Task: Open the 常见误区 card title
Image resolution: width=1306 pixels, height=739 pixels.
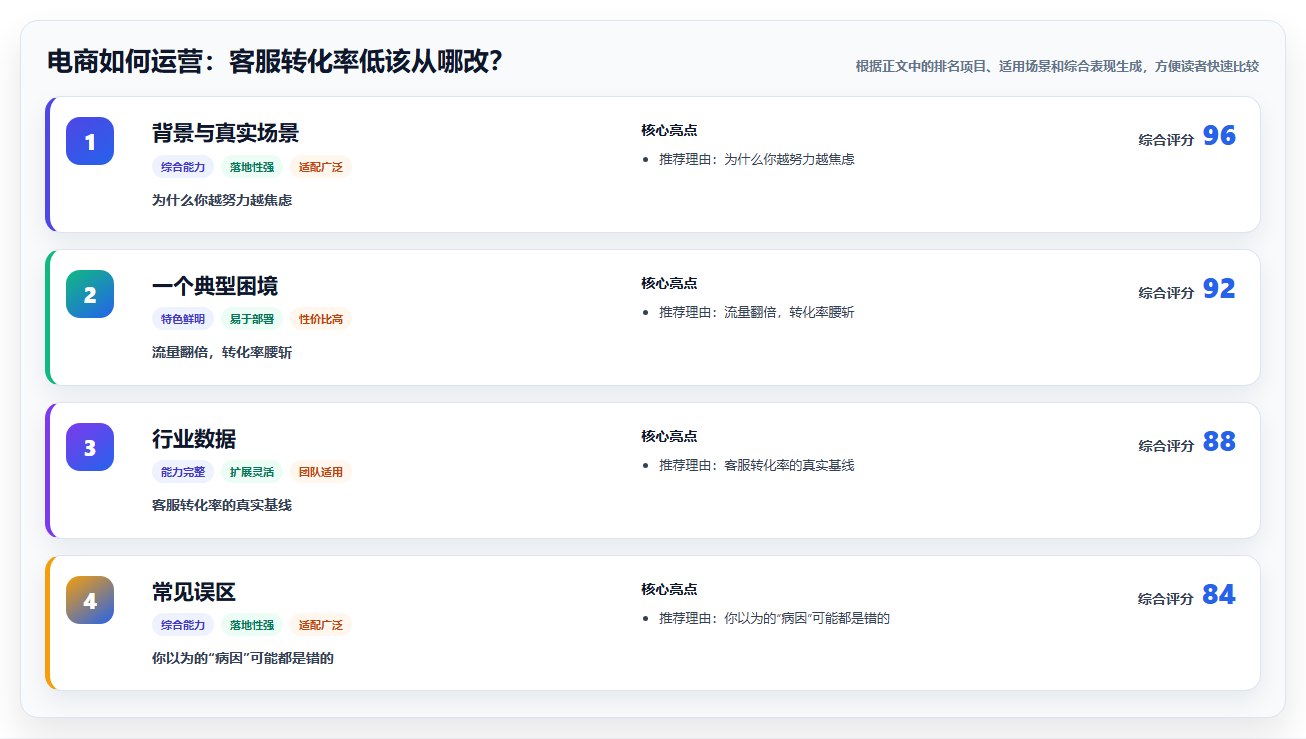Action: coord(194,592)
